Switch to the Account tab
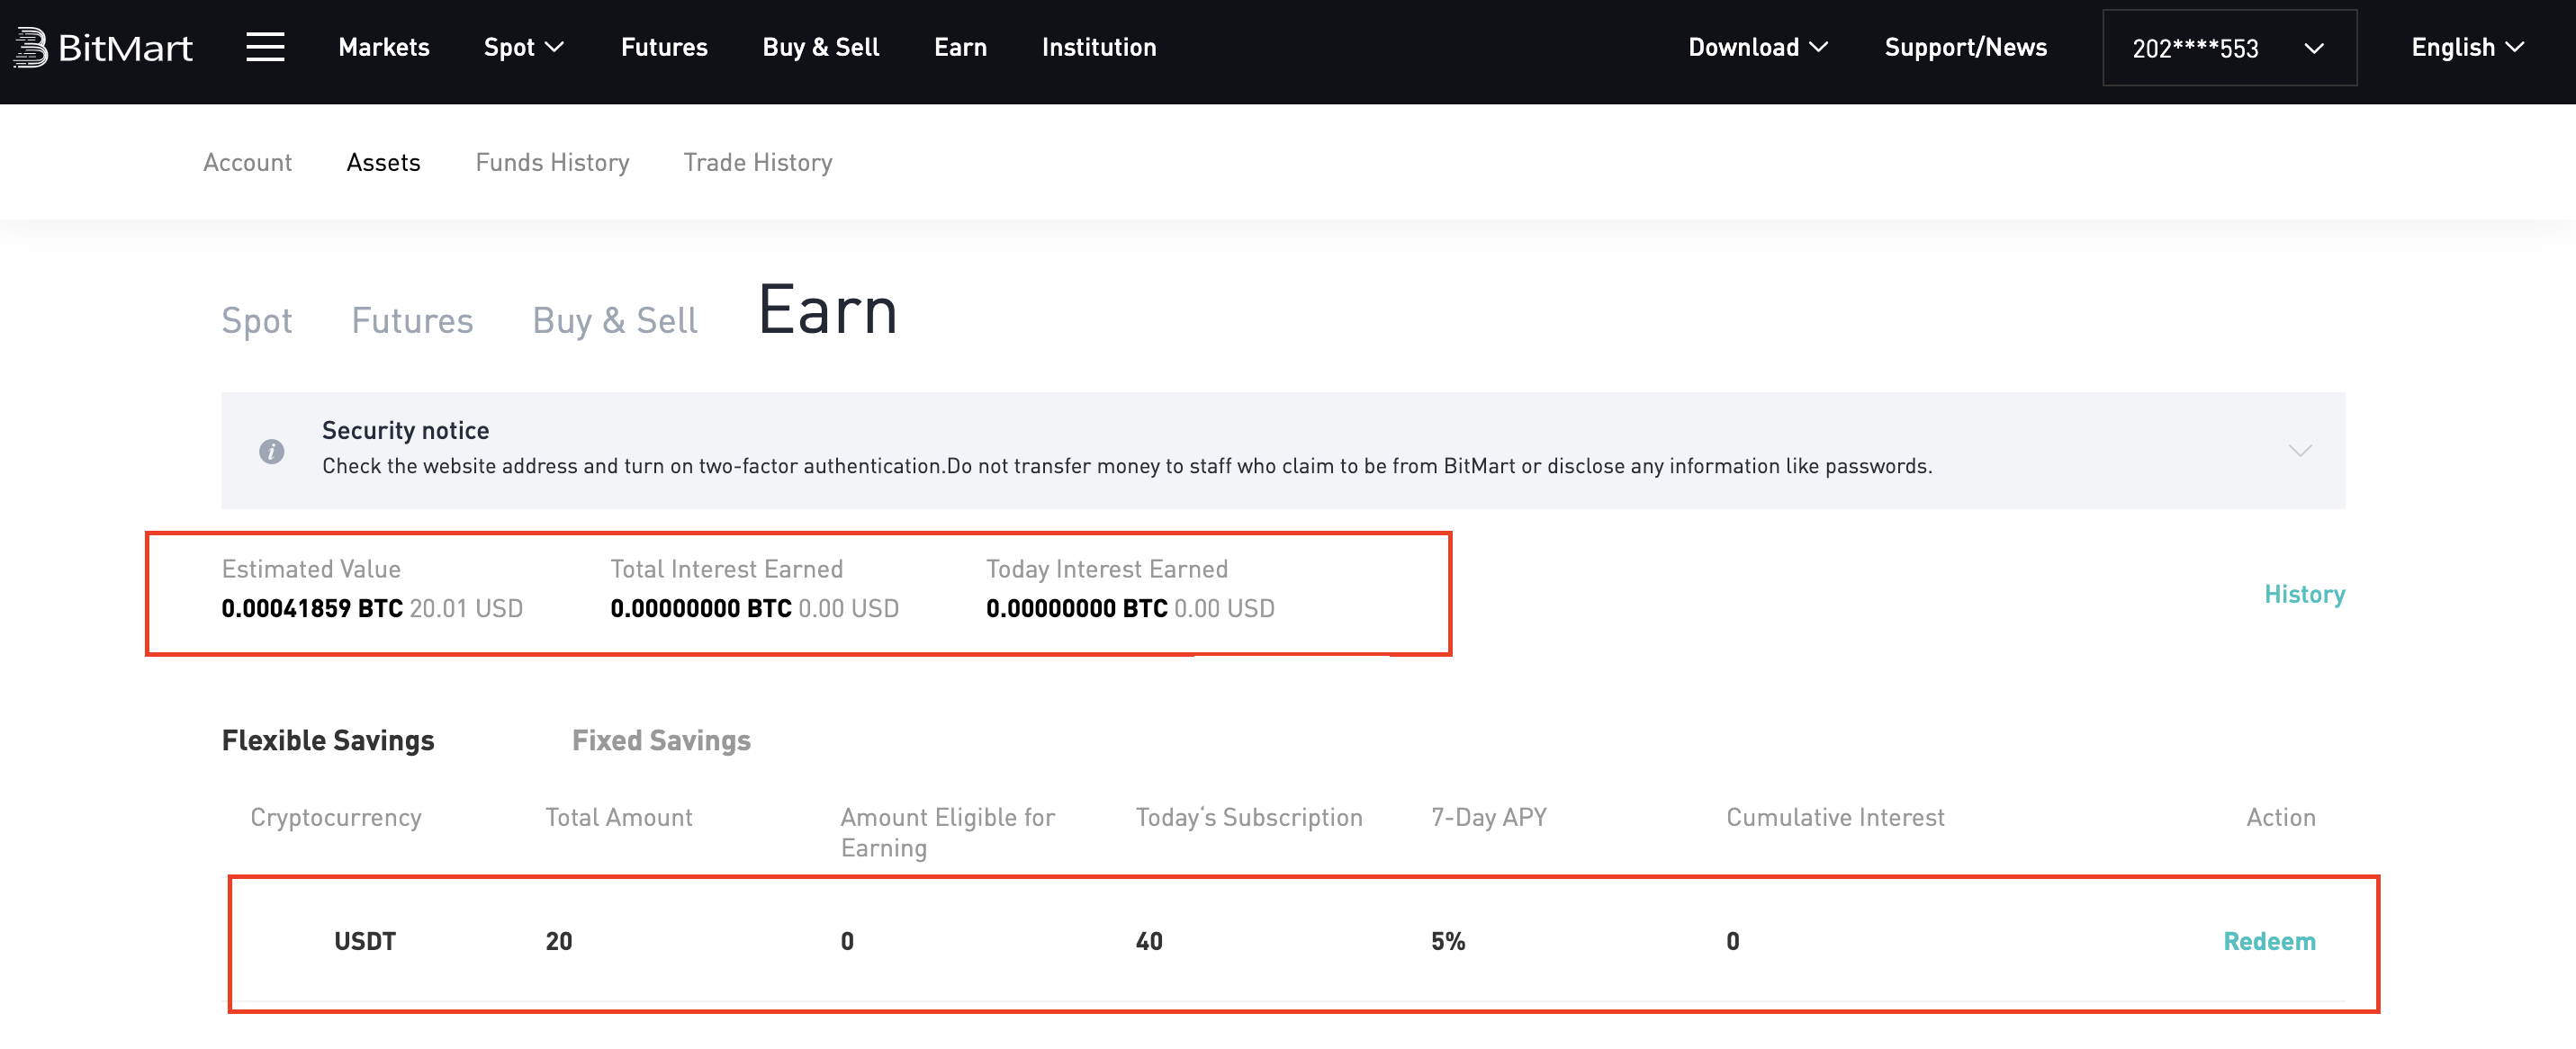Image resolution: width=2576 pixels, height=1049 pixels. [247, 162]
